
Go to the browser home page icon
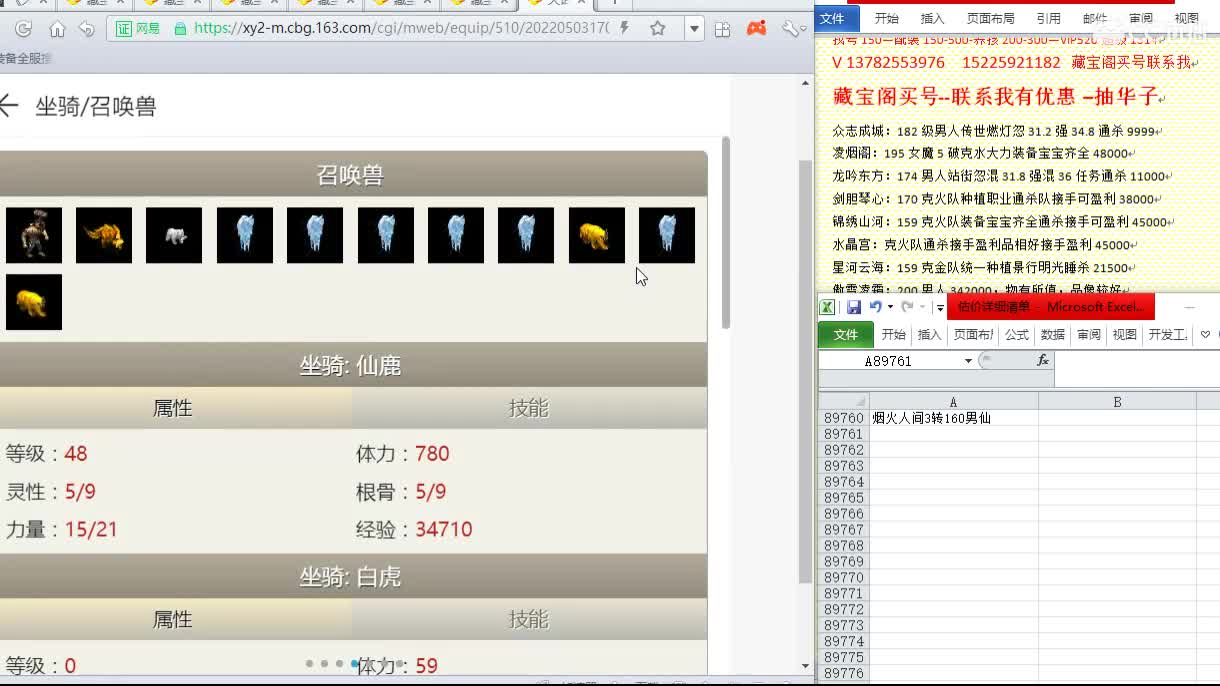tap(57, 29)
